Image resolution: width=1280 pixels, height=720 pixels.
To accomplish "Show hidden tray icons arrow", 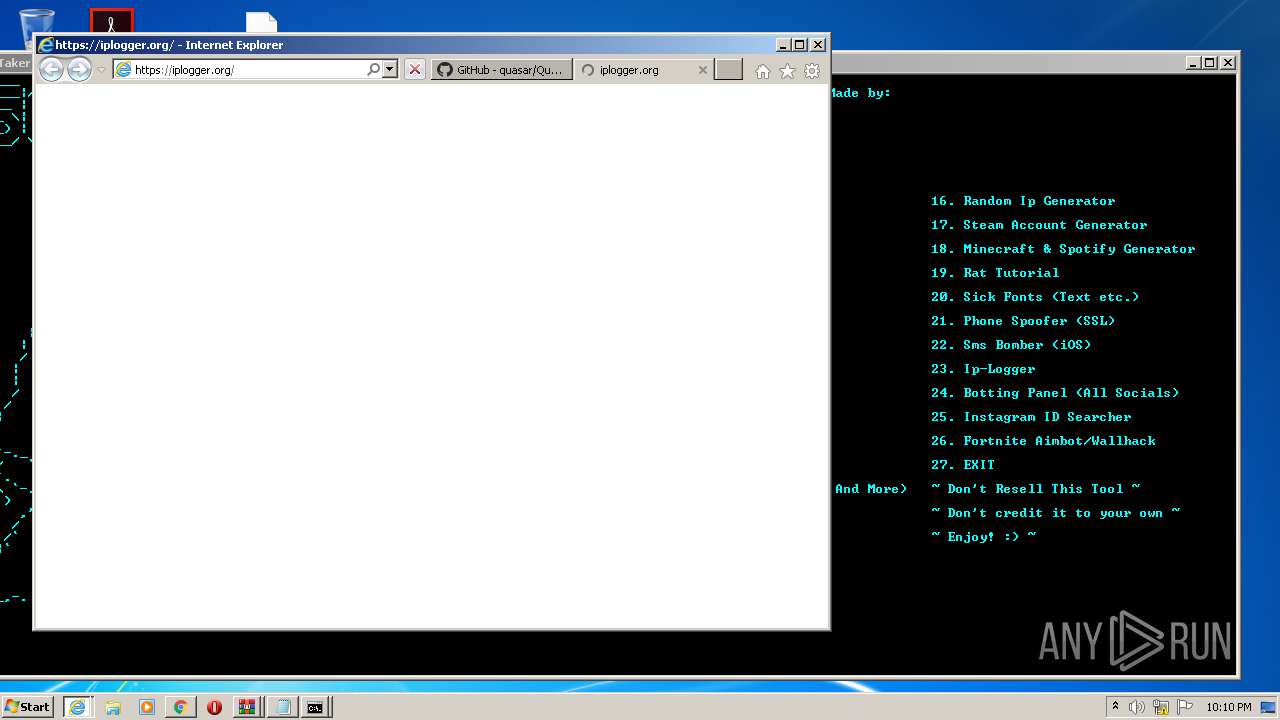I will (1115, 707).
